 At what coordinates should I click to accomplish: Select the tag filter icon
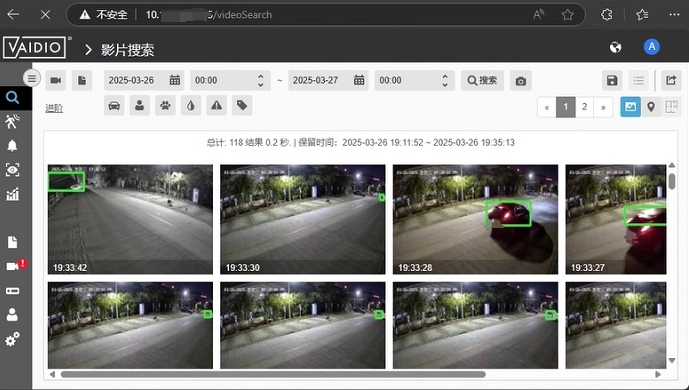[x=242, y=106]
